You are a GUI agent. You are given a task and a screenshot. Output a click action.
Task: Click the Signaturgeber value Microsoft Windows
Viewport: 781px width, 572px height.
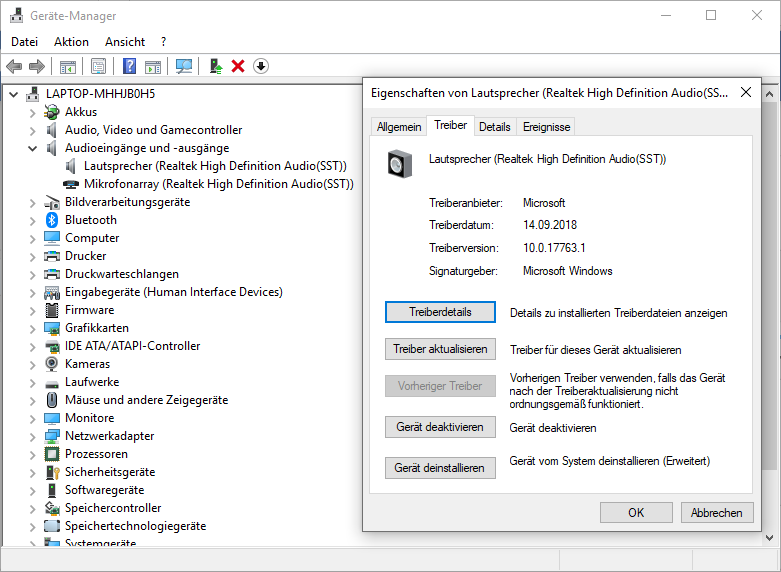pyautogui.click(x=568, y=272)
